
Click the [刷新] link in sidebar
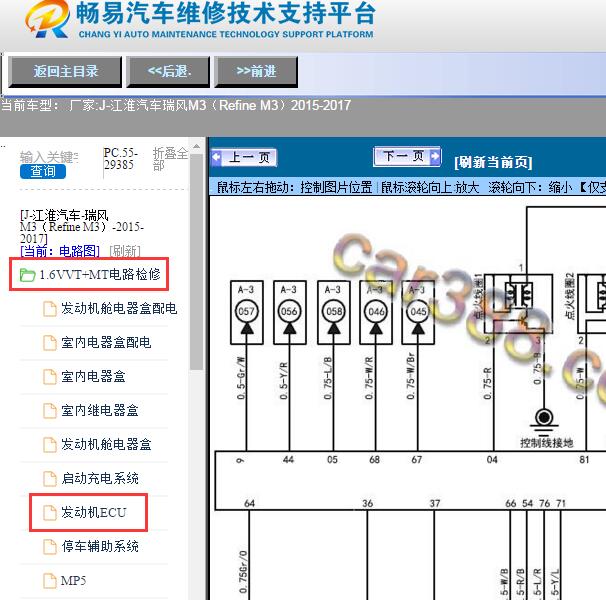125,251
